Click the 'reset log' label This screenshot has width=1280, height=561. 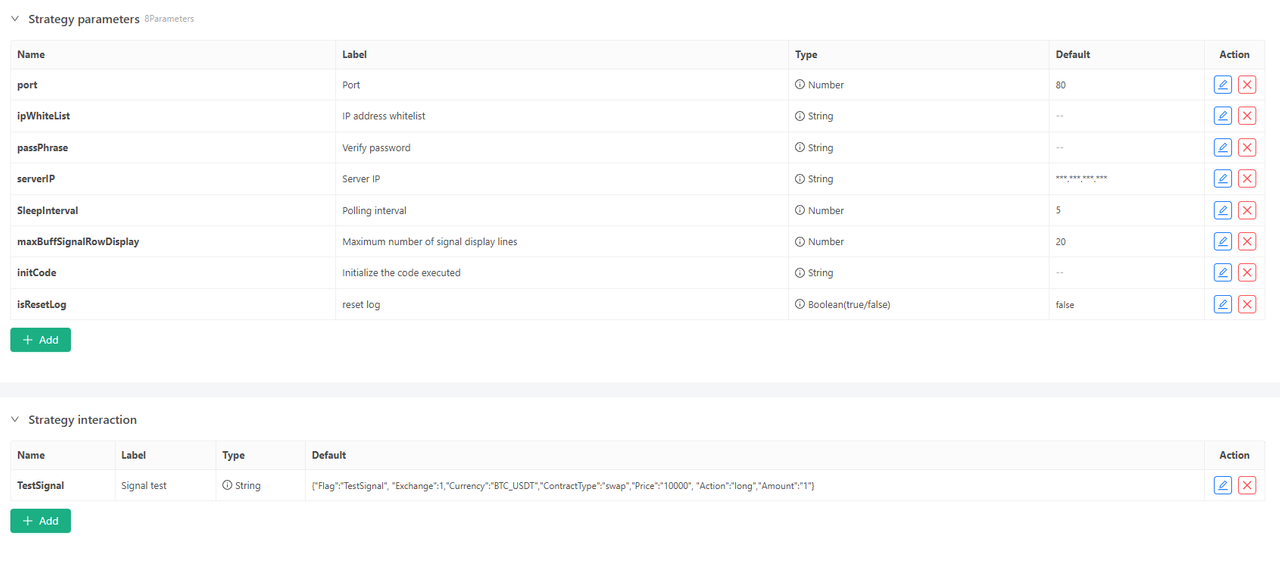(x=361, y=304)
